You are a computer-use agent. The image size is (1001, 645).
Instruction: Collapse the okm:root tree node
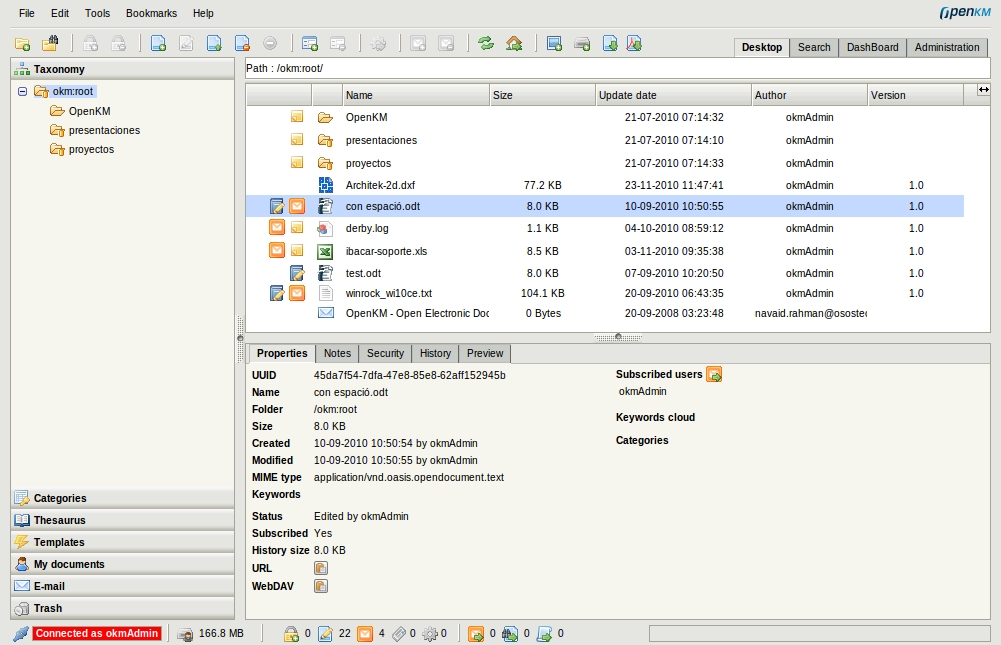click(22, 91)
